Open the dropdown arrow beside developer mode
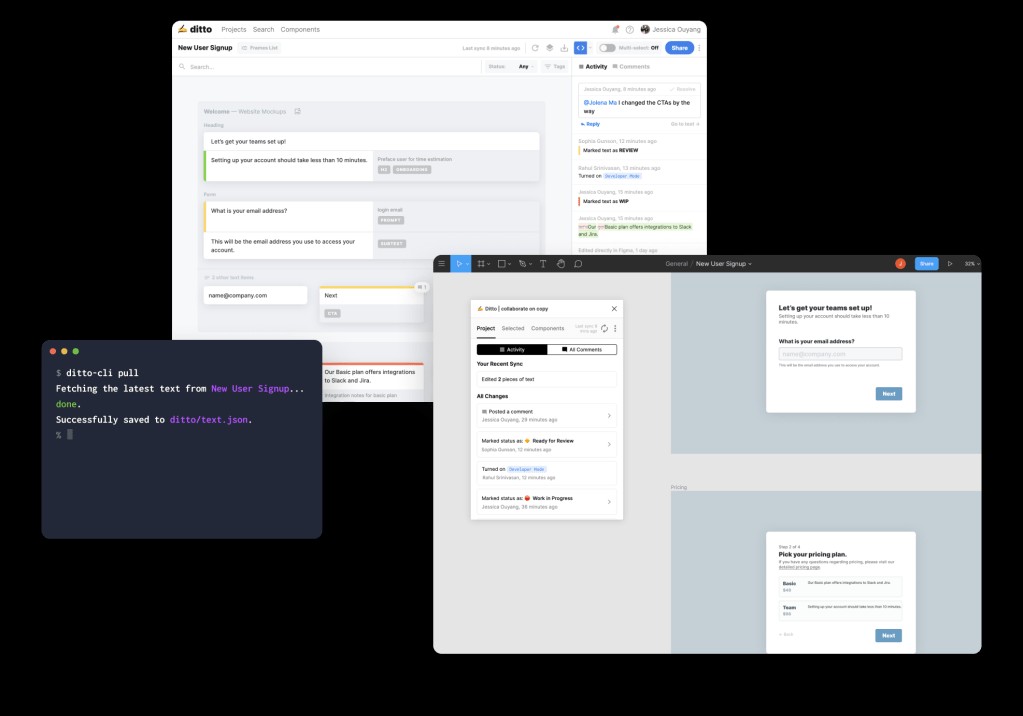The image size is (1023, 716). 590,48
